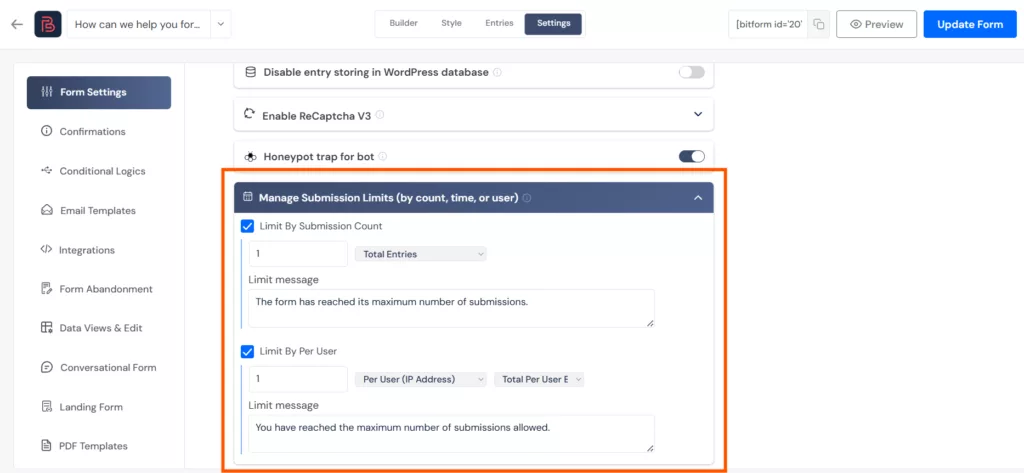
Task: Click the Conversational Form chat icon
Action: pos(46,367)
